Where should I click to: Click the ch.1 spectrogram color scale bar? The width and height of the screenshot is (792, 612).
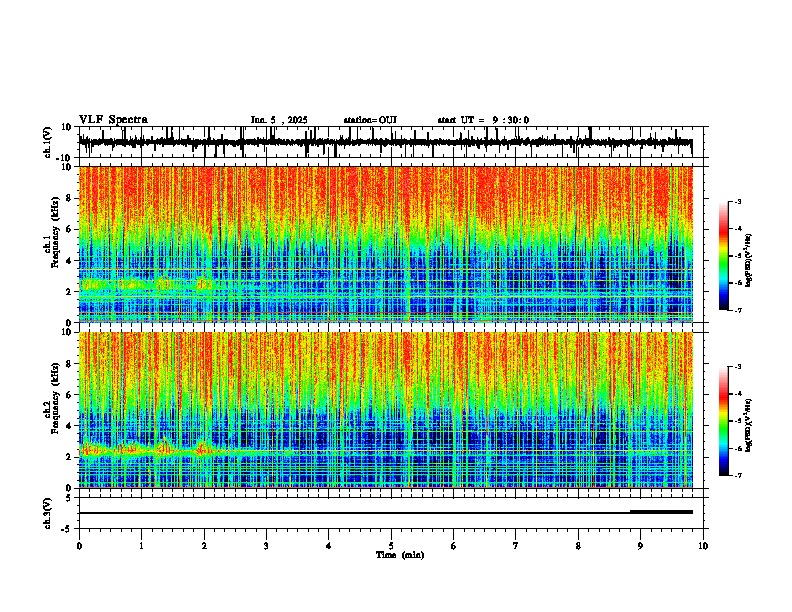tap(723, 256)
